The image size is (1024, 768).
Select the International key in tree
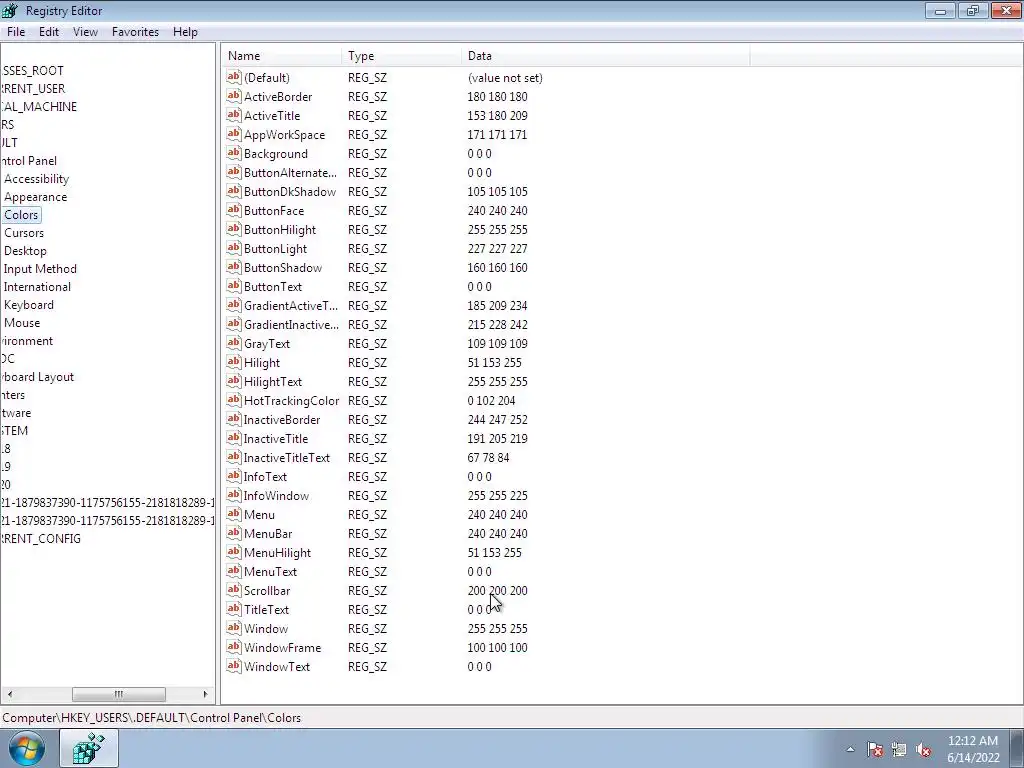coord(37,287)
